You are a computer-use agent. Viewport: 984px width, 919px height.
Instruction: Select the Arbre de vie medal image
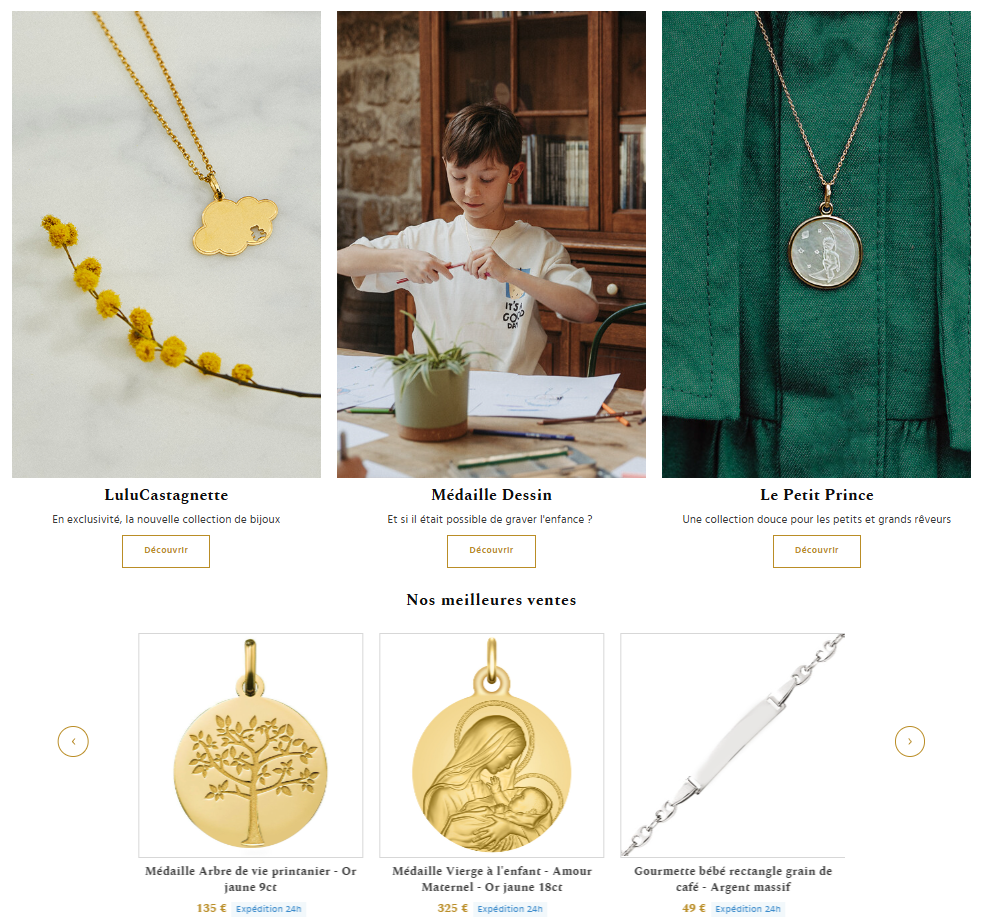point(250,745)
